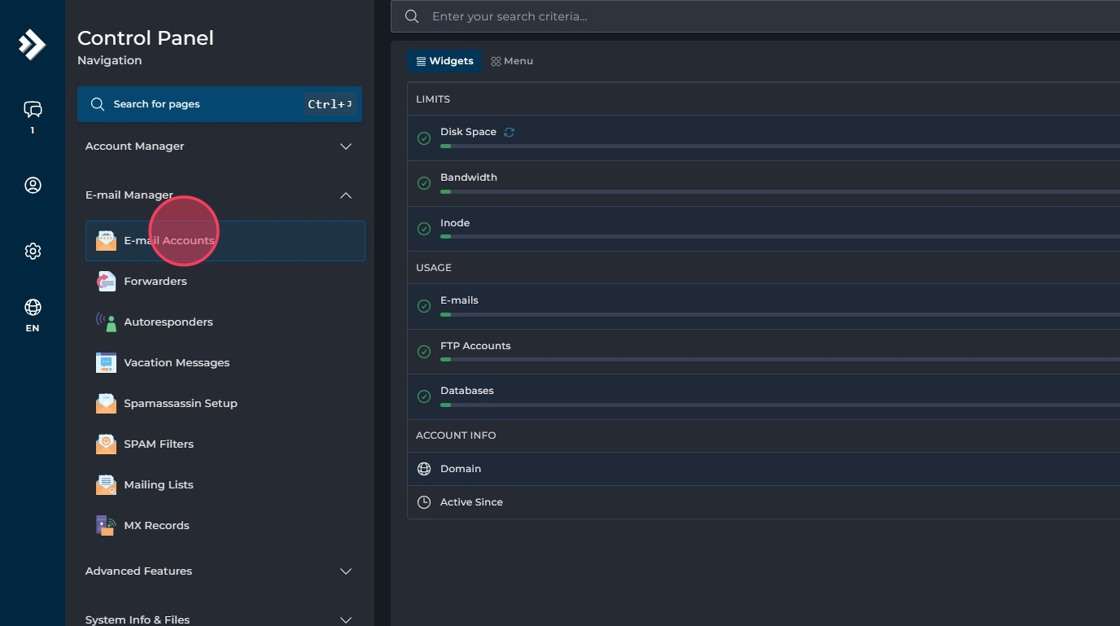Refresh Disk Space usage icon
This screenshot has height=626, width=1120.
click(x=509, y=132)
